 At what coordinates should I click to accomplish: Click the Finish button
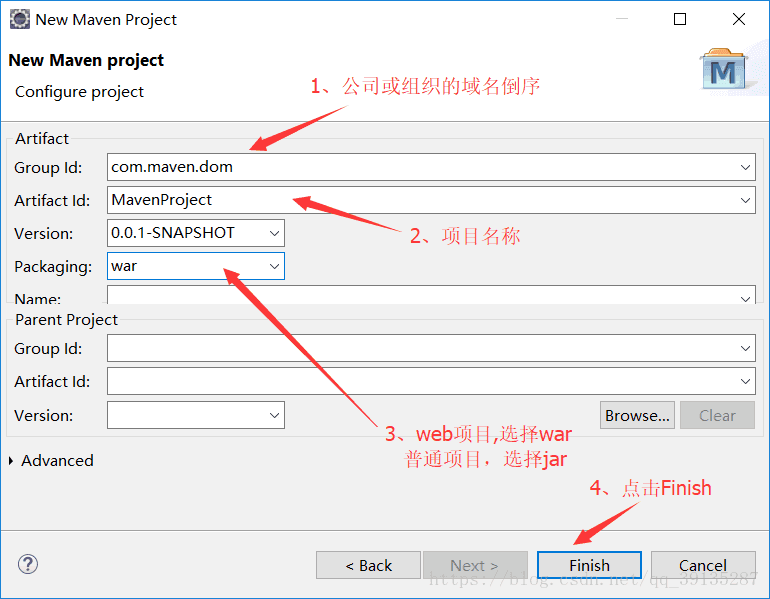click(x=589, y=565)
